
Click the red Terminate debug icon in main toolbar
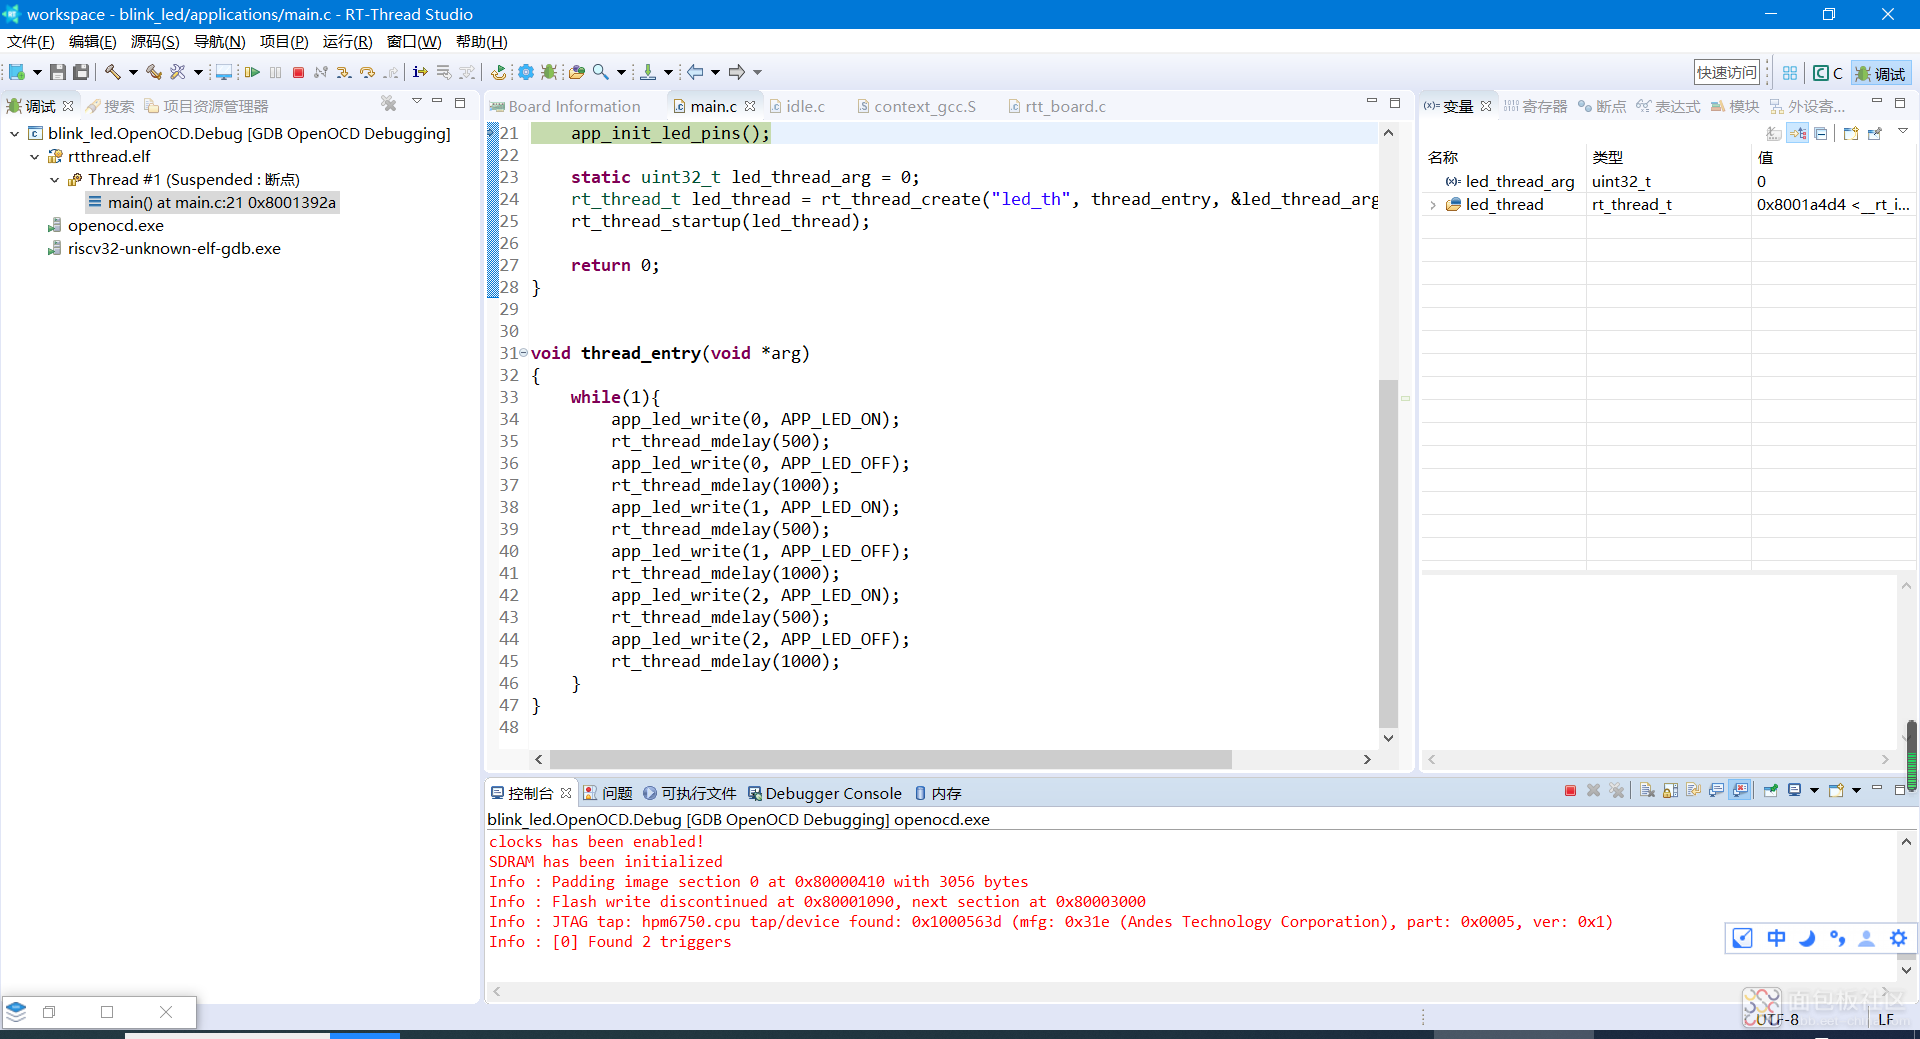point(298,72)
